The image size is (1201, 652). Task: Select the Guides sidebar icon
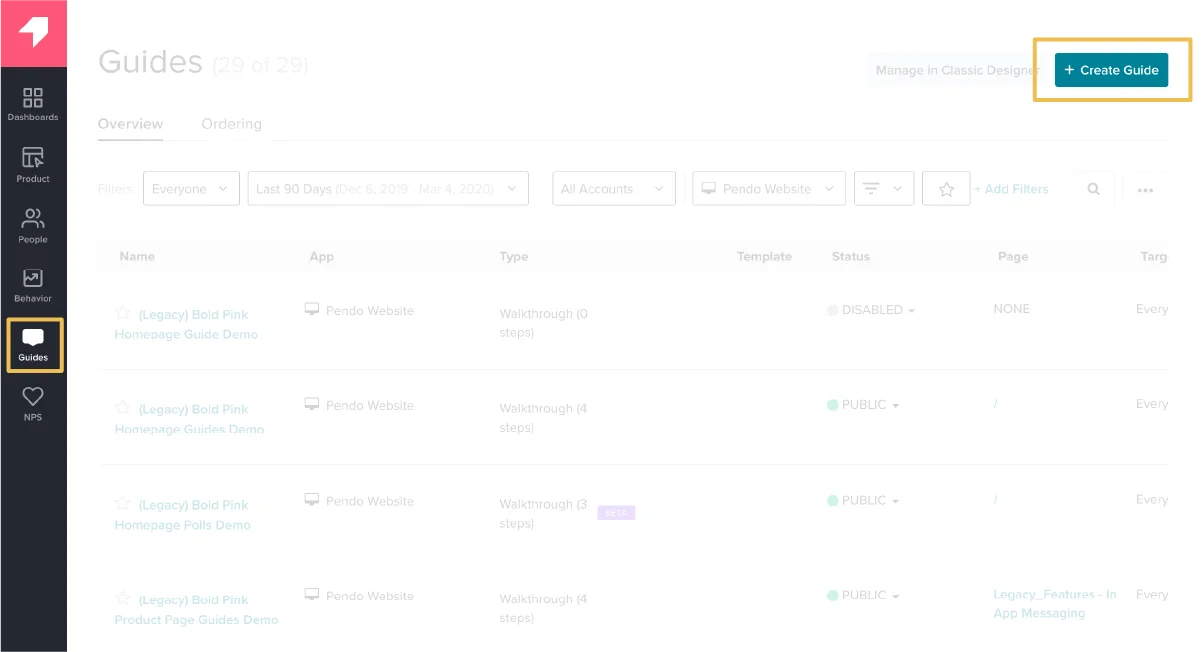coord(34,344)
